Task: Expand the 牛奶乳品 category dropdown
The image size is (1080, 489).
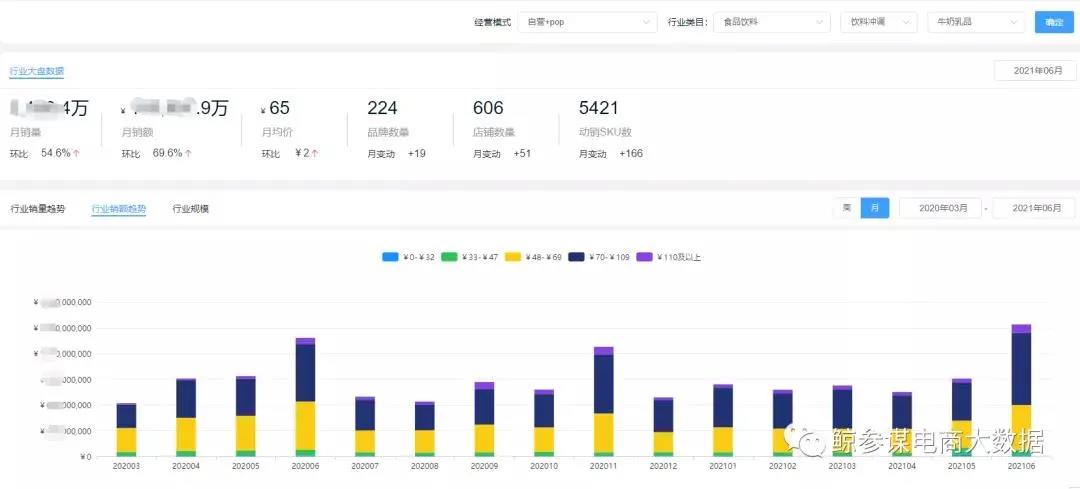Action: tap(975, 22)
